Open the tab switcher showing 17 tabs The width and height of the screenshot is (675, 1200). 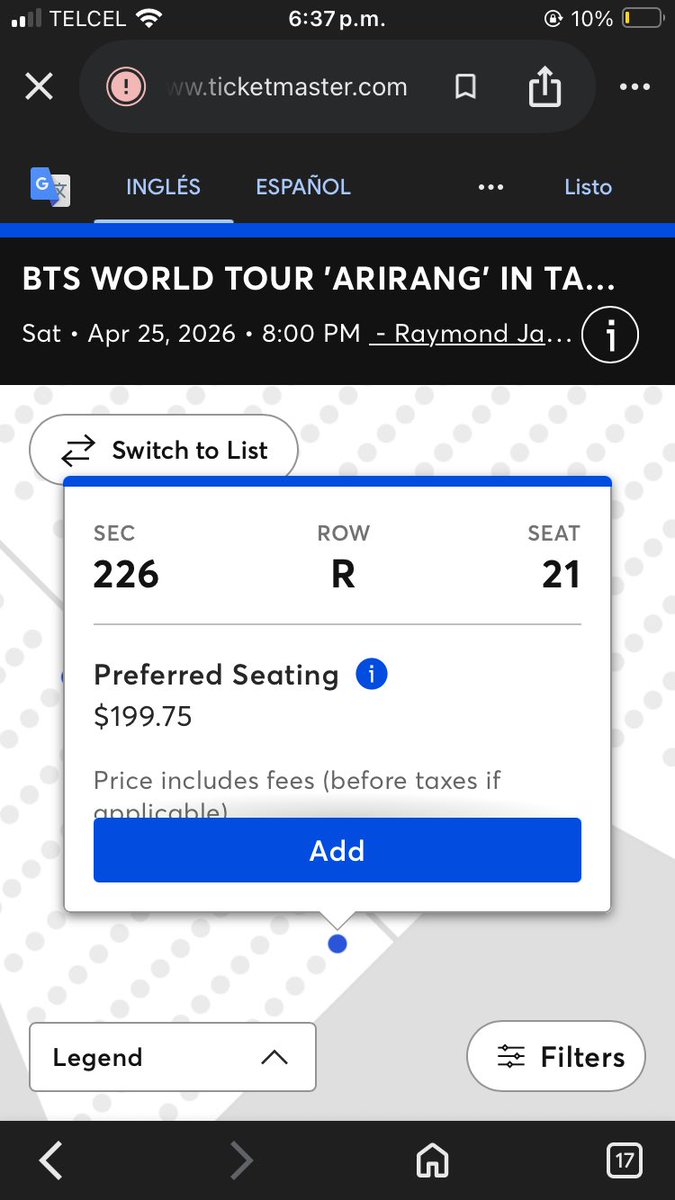pos(624,1161)
